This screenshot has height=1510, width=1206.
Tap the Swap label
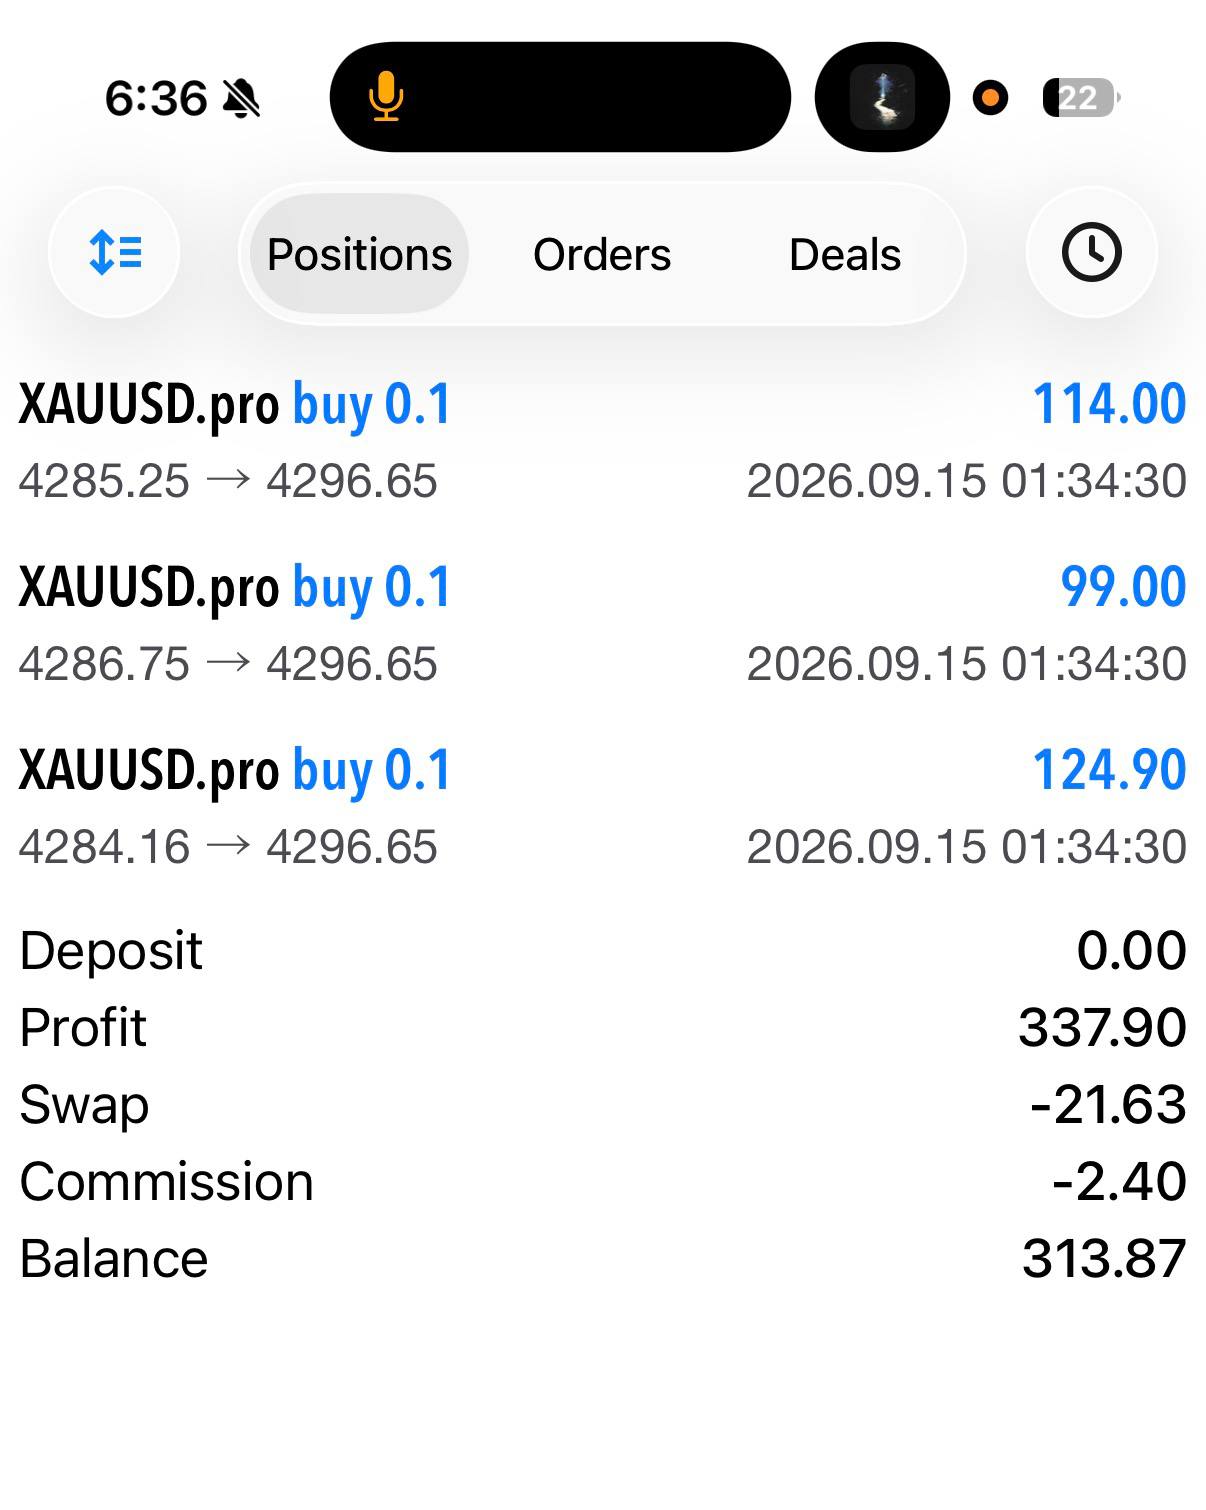pyautogui.click(x=85, y=1106)
